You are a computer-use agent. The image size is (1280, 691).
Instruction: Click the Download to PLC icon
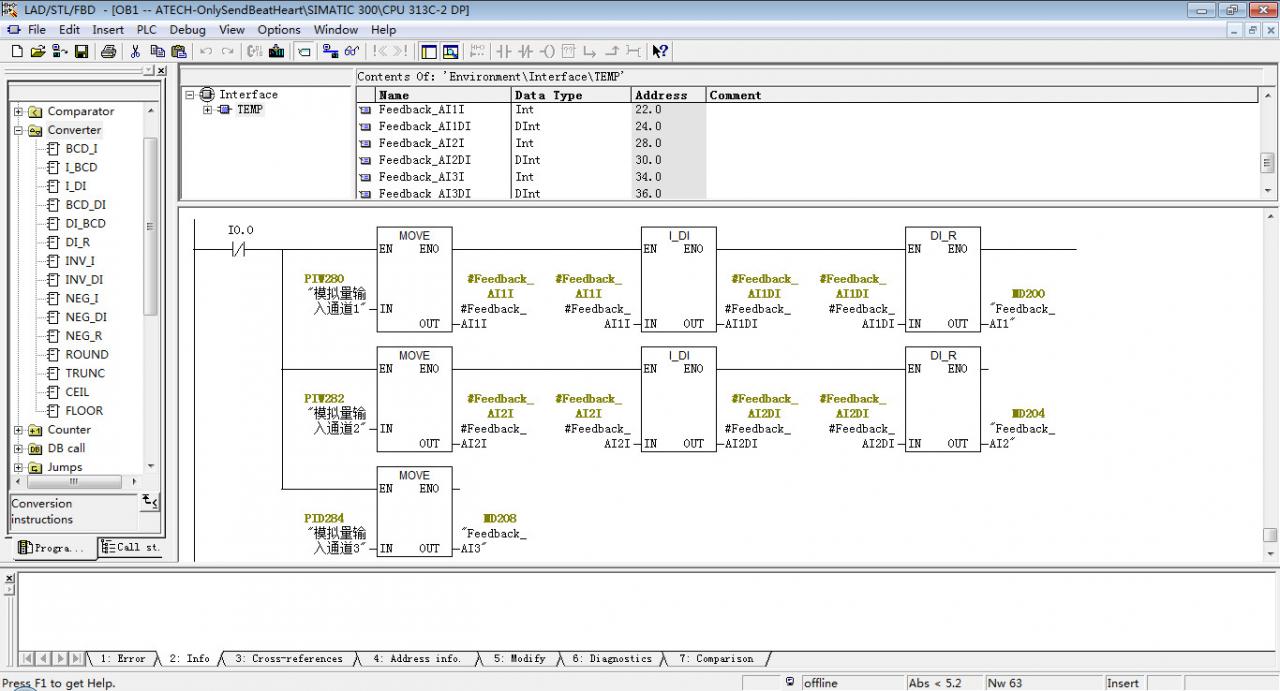327,51
